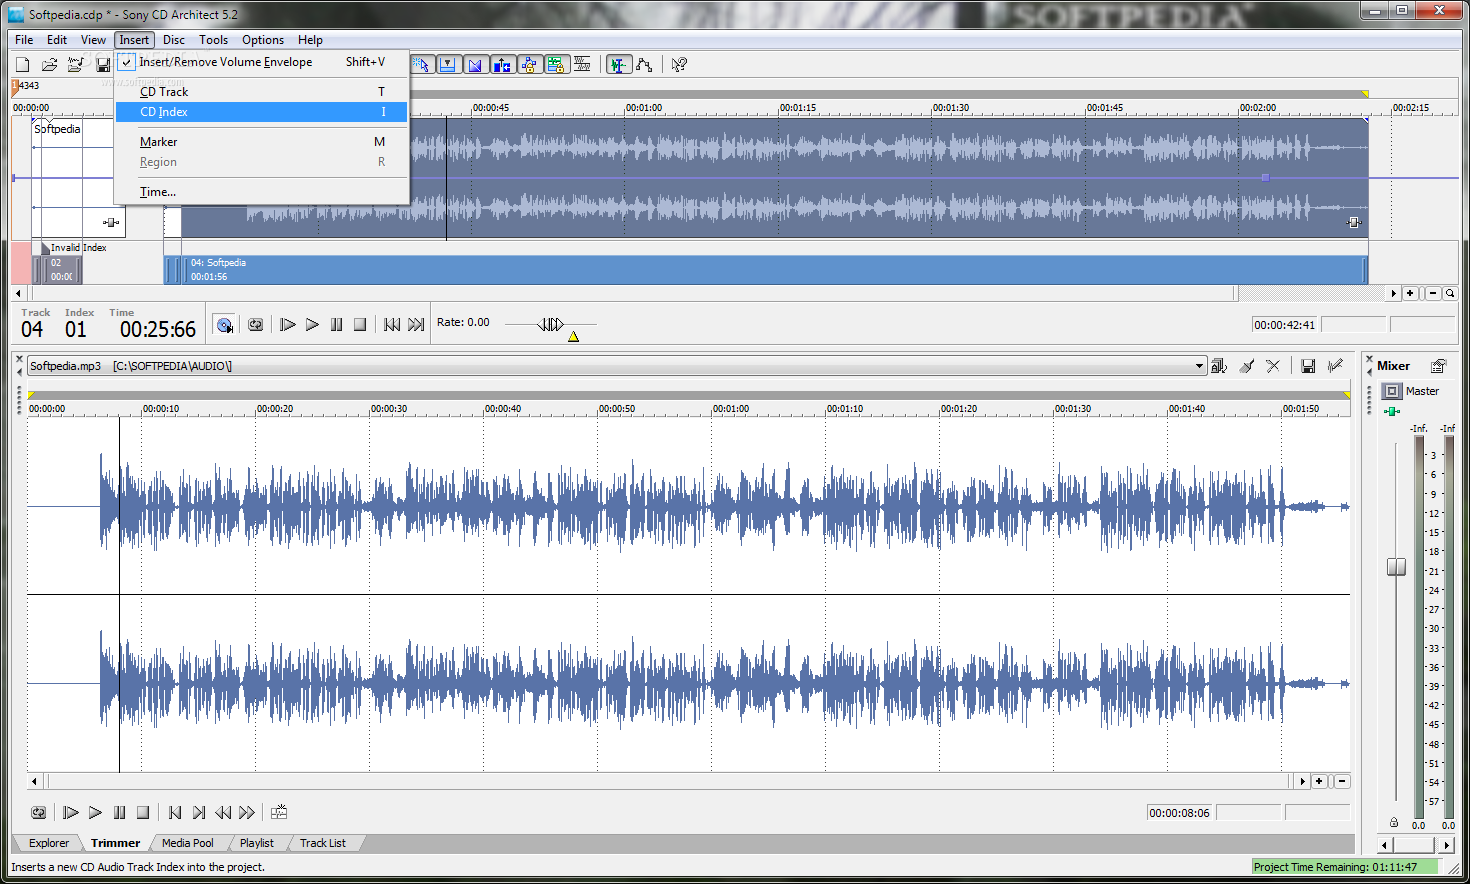Stop playback in the timeline transport
This screenshot has width=1470, height=884.
[x=360, y=325]
